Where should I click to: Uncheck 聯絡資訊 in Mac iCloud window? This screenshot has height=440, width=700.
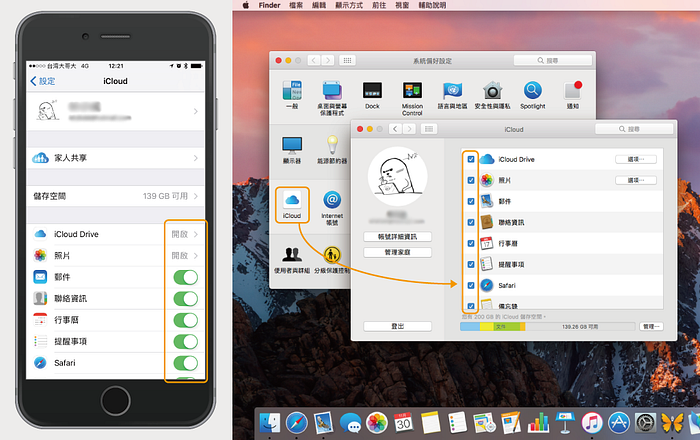(x=471, y=222)
